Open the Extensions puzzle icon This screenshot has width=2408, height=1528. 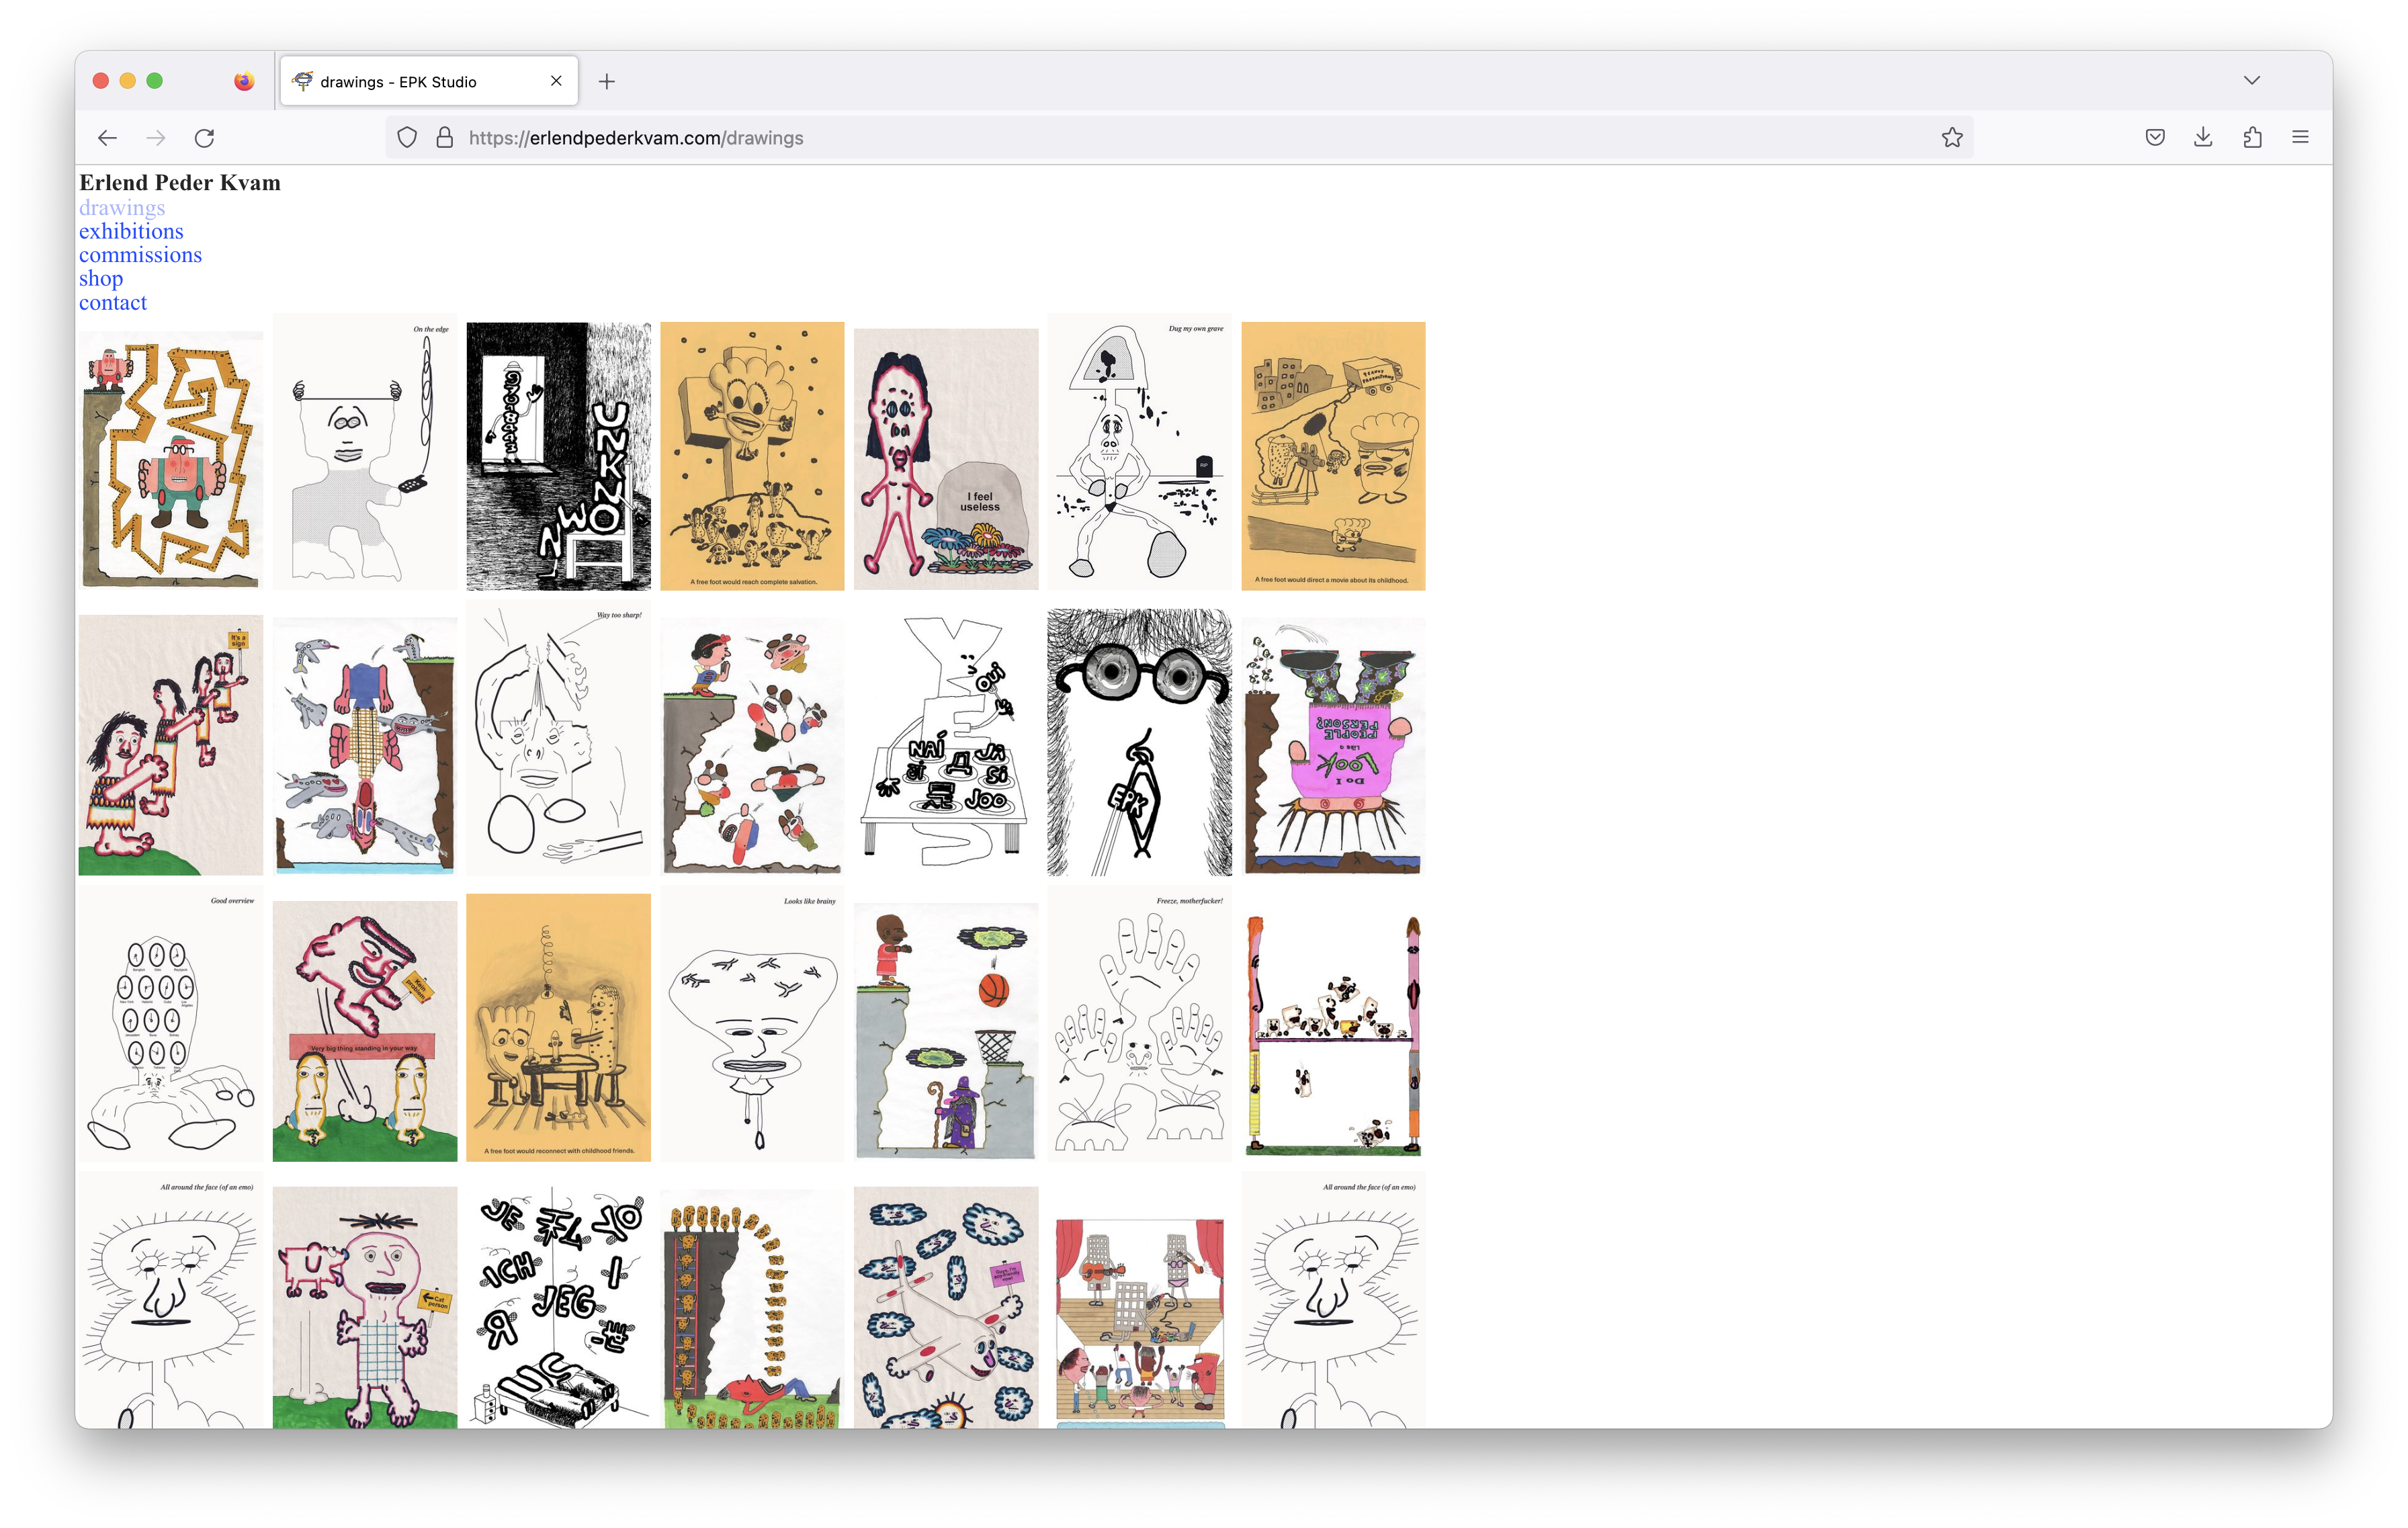coord(2252,138)
